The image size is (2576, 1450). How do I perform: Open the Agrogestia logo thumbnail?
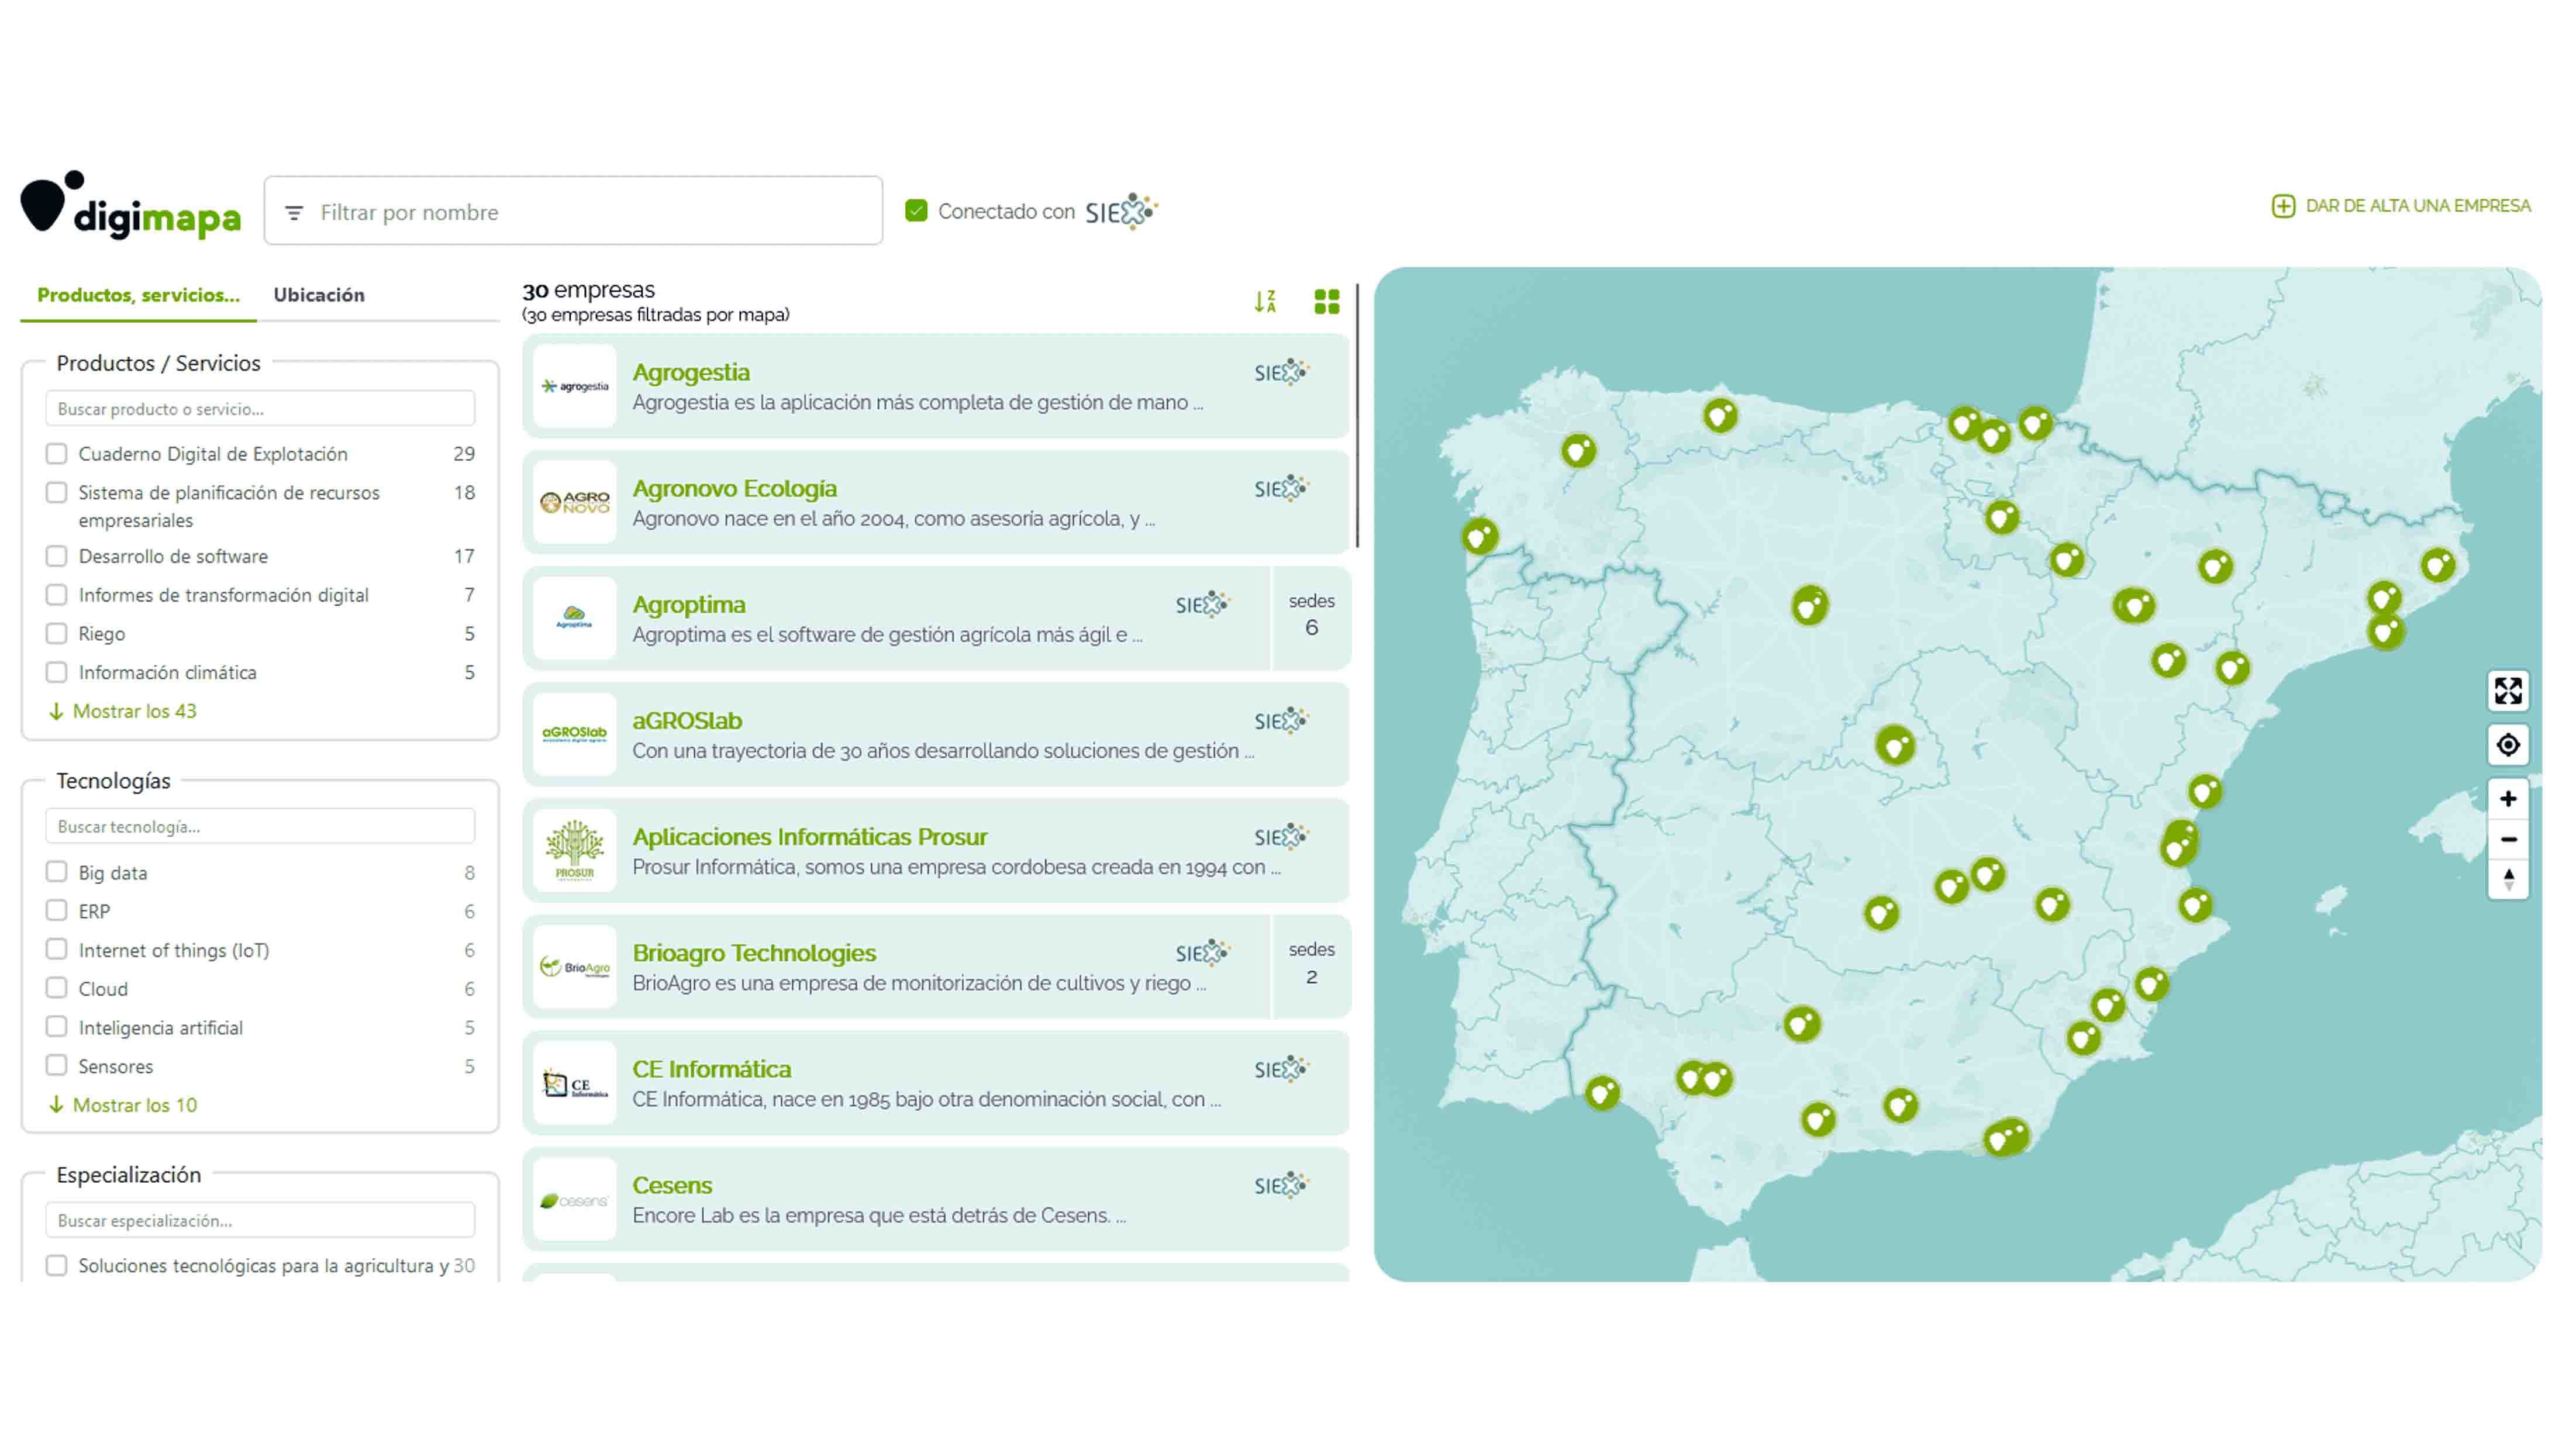(574, 386)
